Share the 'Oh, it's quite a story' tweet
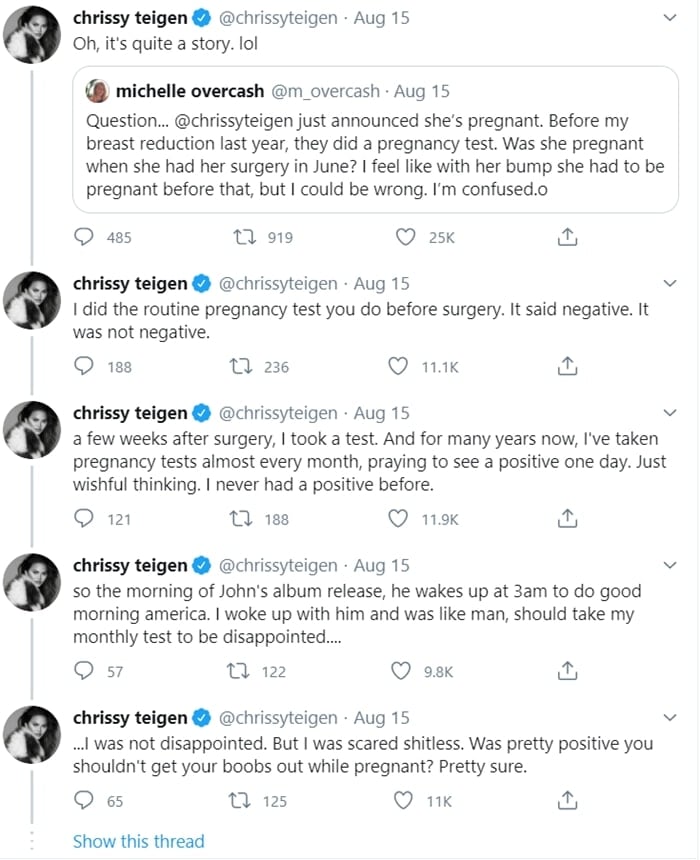Viewport: 700px width, 860px height. [x=566, y=237]
